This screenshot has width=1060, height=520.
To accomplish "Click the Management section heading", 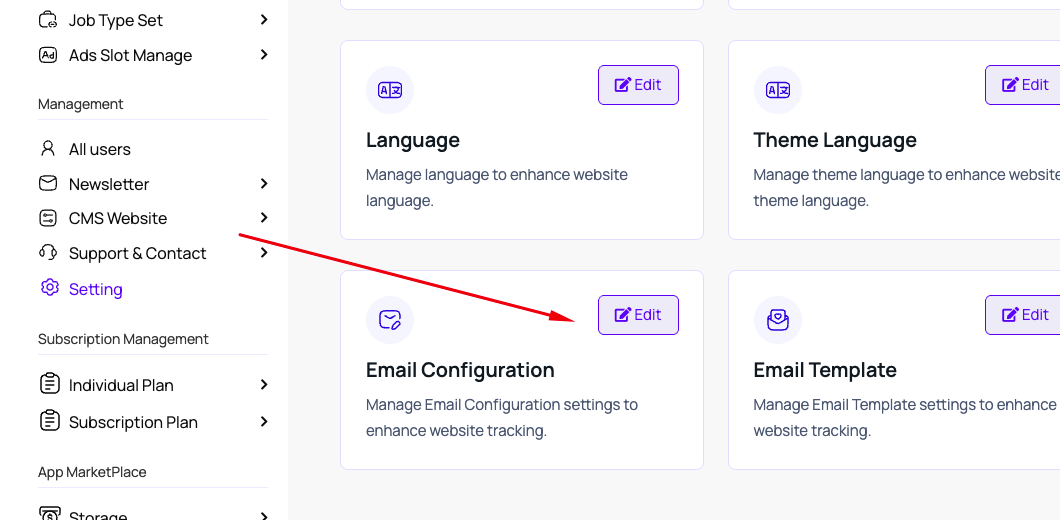I will click(x=80, y=104).
